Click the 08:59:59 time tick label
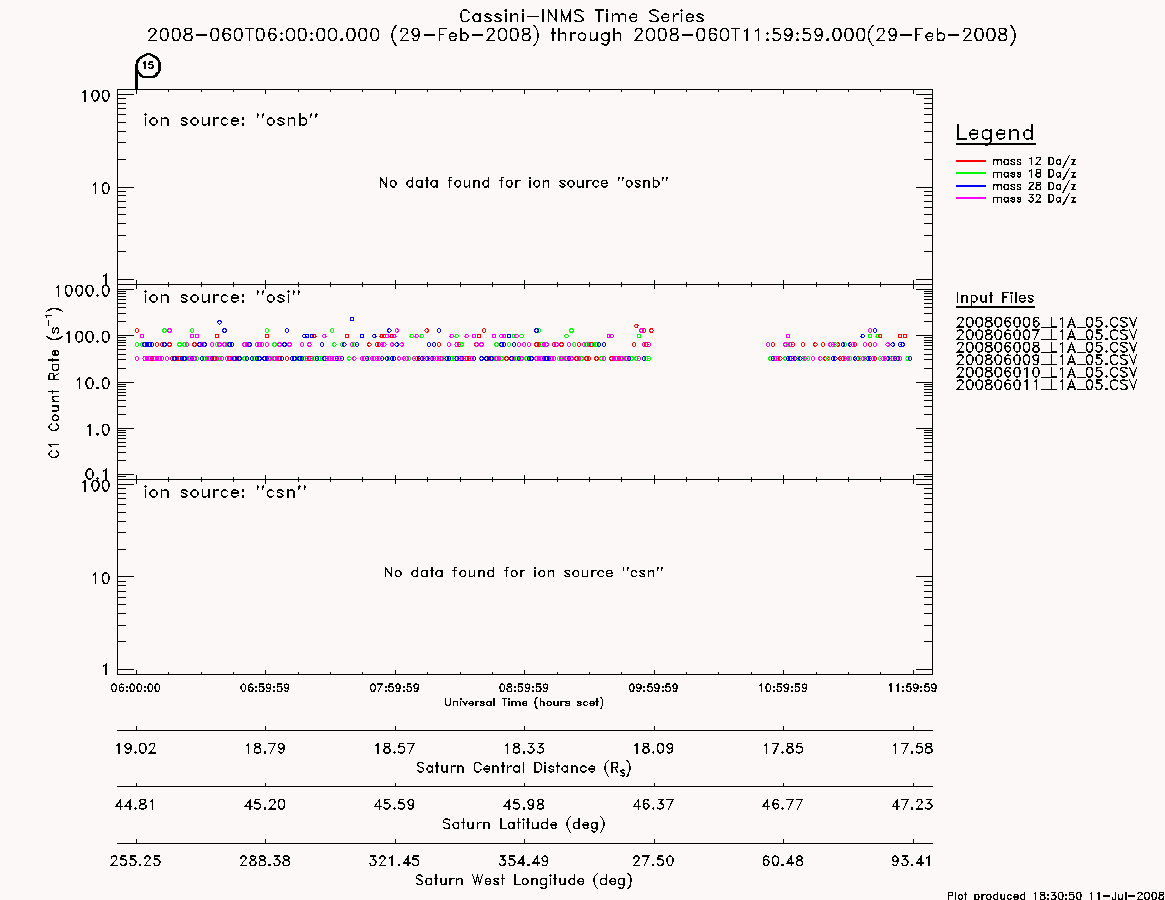 [524, 688]
